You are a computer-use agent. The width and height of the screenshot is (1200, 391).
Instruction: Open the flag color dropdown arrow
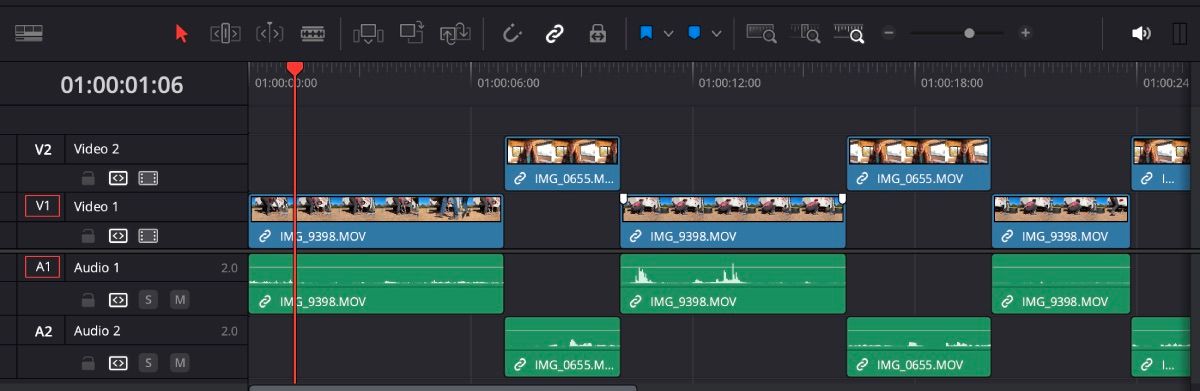click(669, 33)
